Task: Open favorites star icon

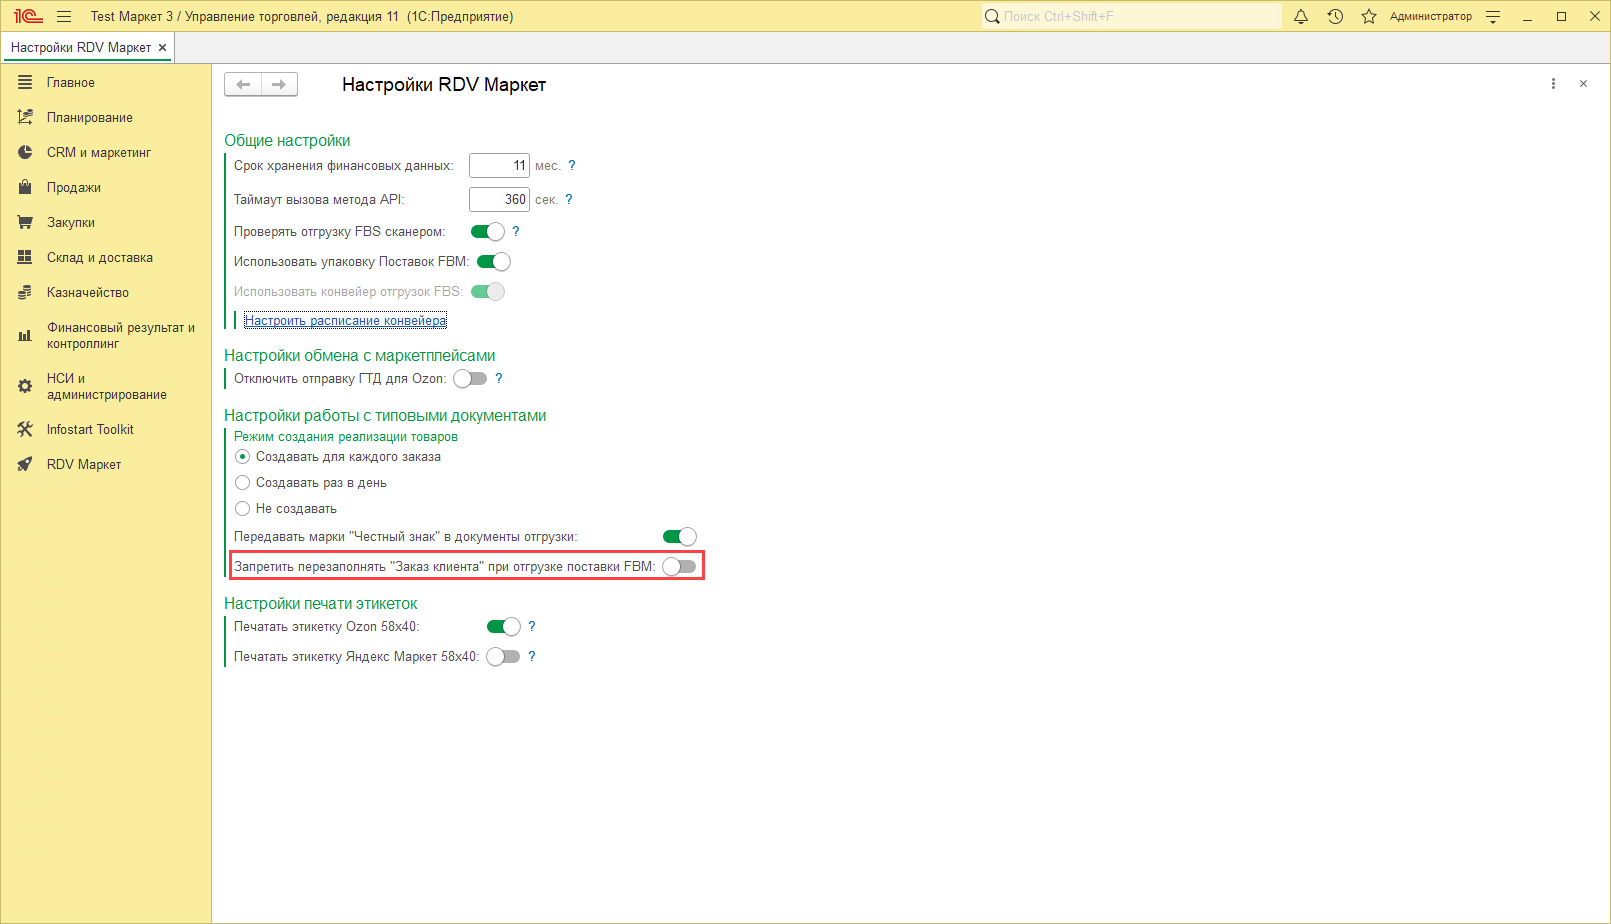Action: 1369,16
